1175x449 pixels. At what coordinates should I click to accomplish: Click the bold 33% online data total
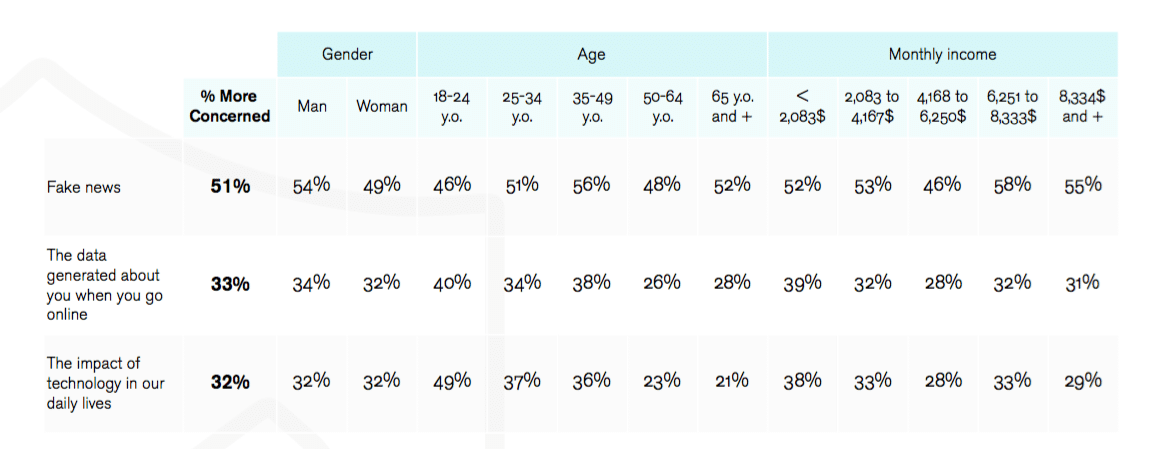pos(229,285)
